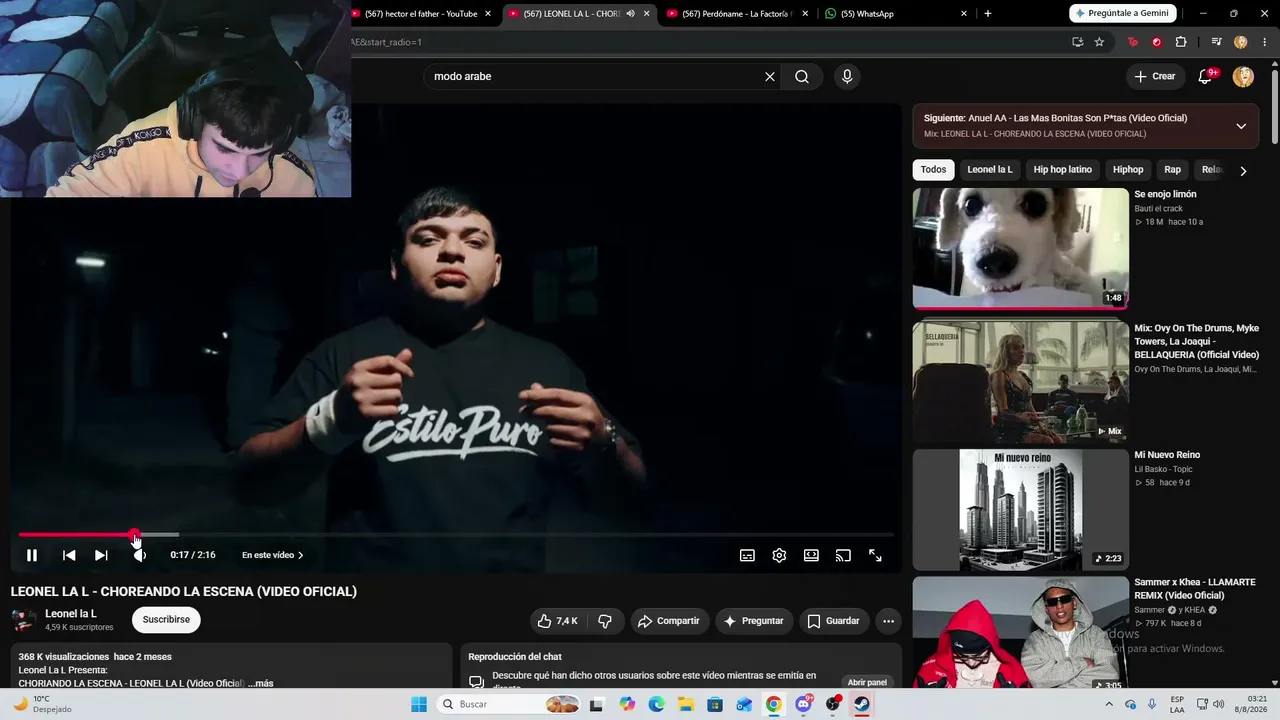
Task: Switch to the 'hector el father - YouTube' tab
Action: [x=421, y=14]
